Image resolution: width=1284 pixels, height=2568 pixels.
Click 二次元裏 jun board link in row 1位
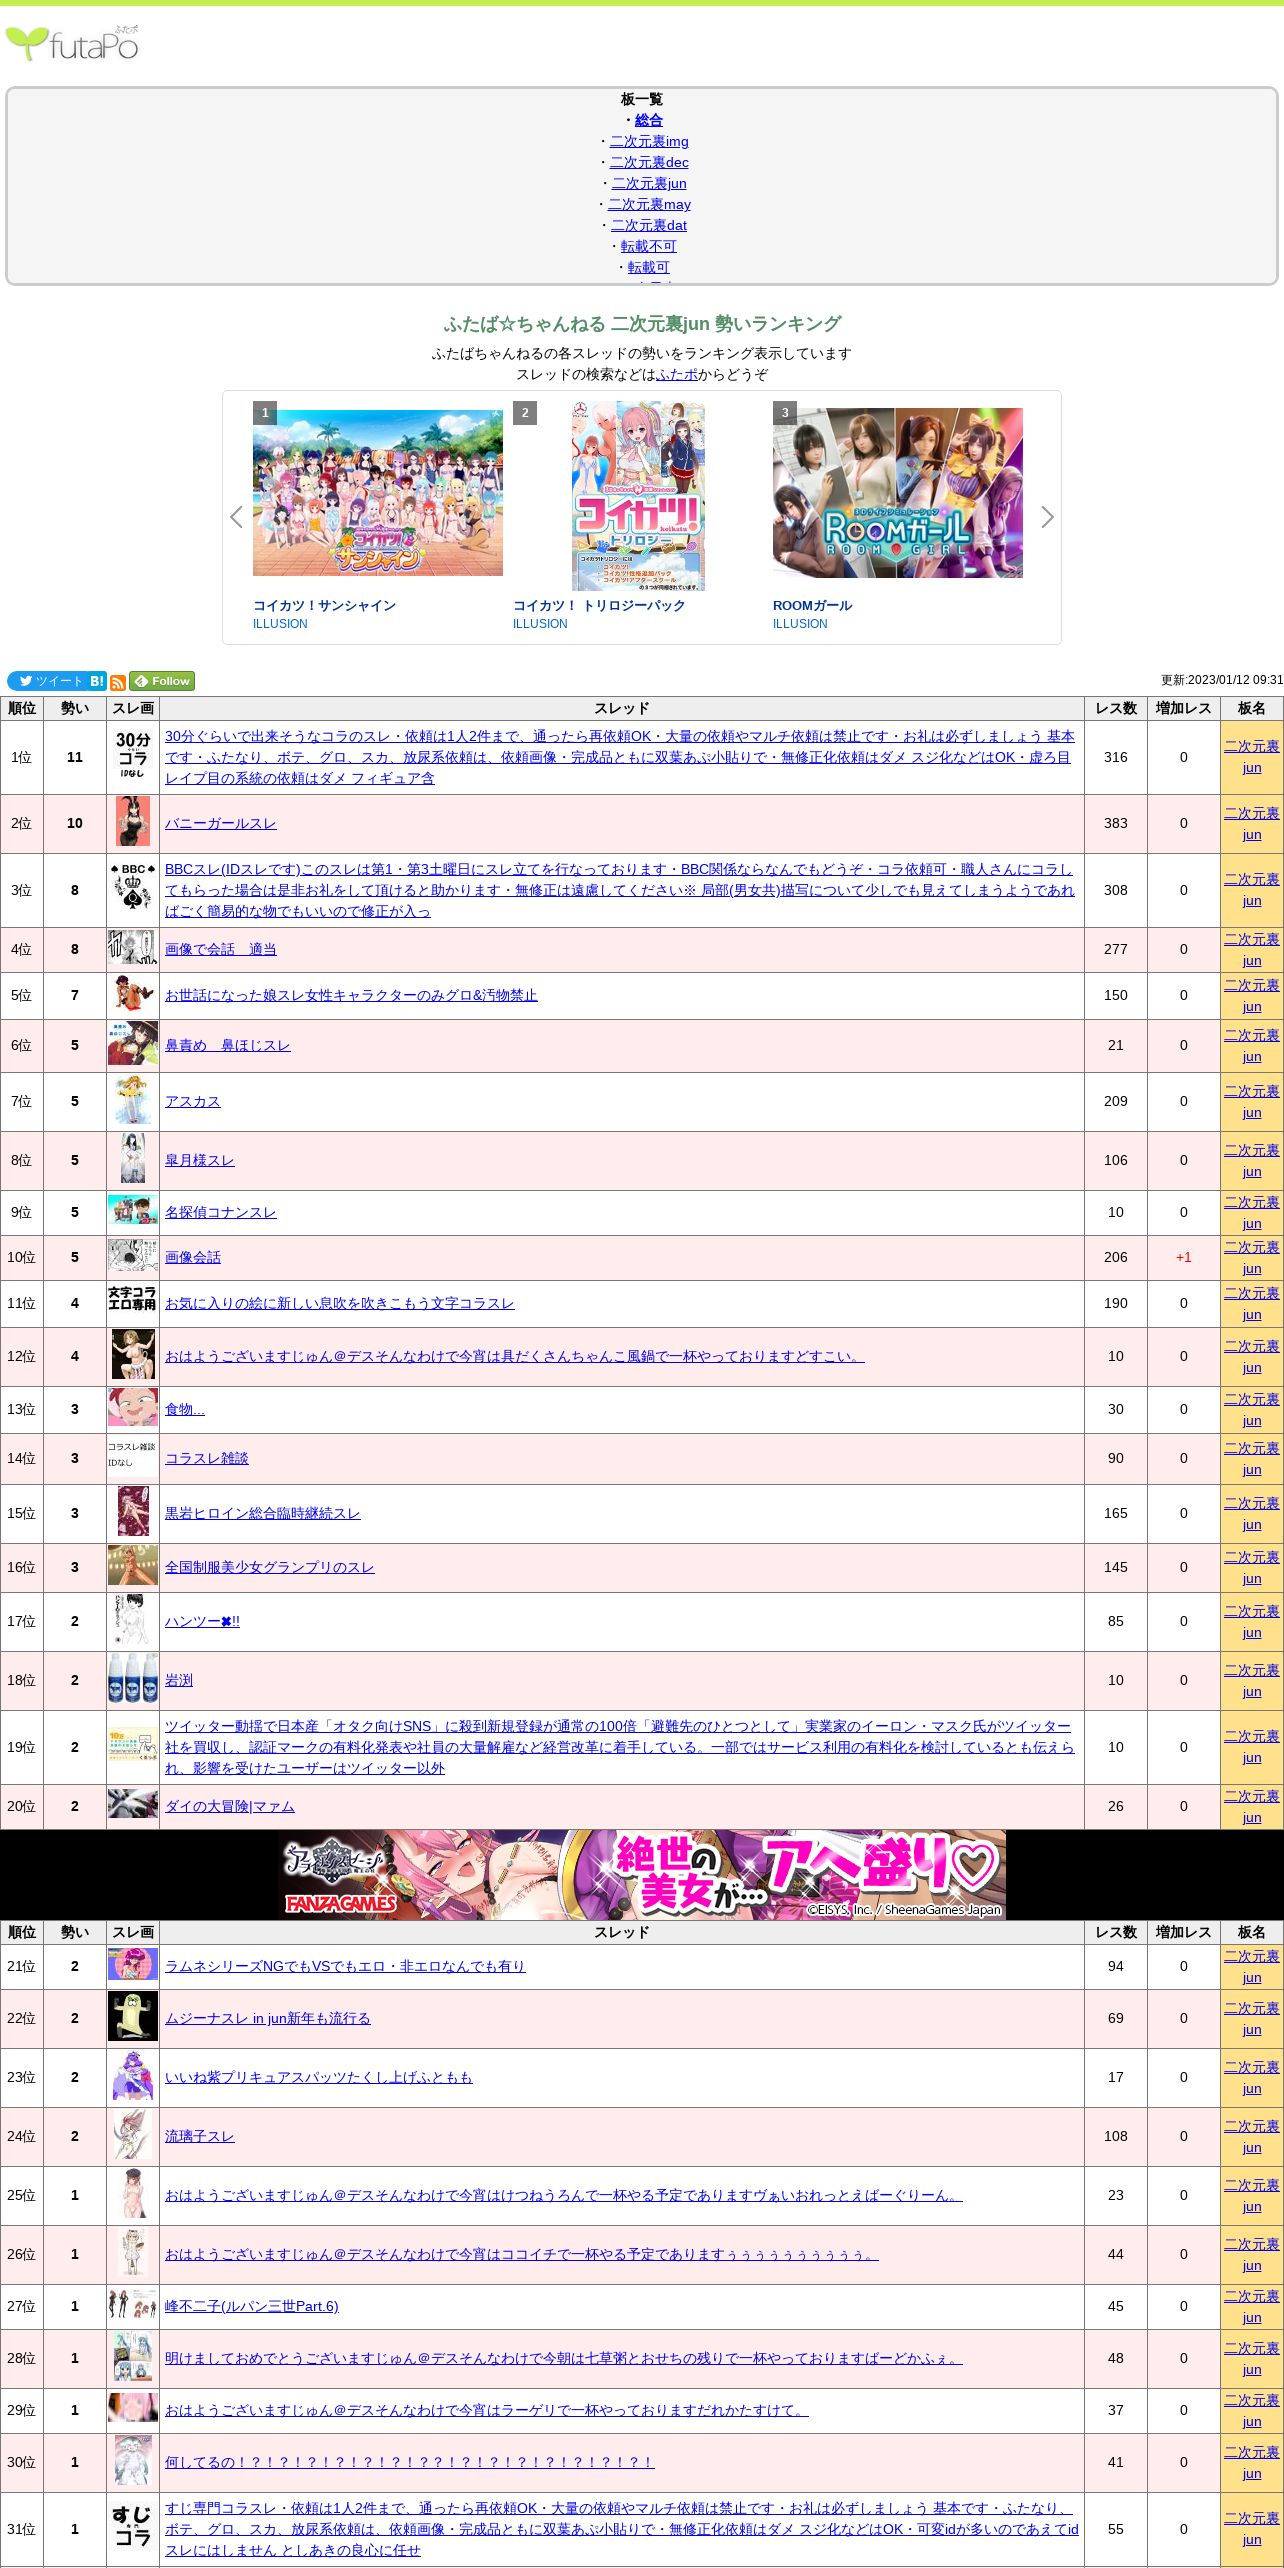[1252, 757]
